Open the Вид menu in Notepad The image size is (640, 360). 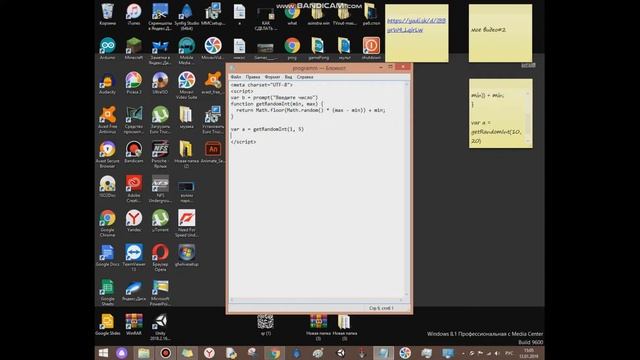288,77
